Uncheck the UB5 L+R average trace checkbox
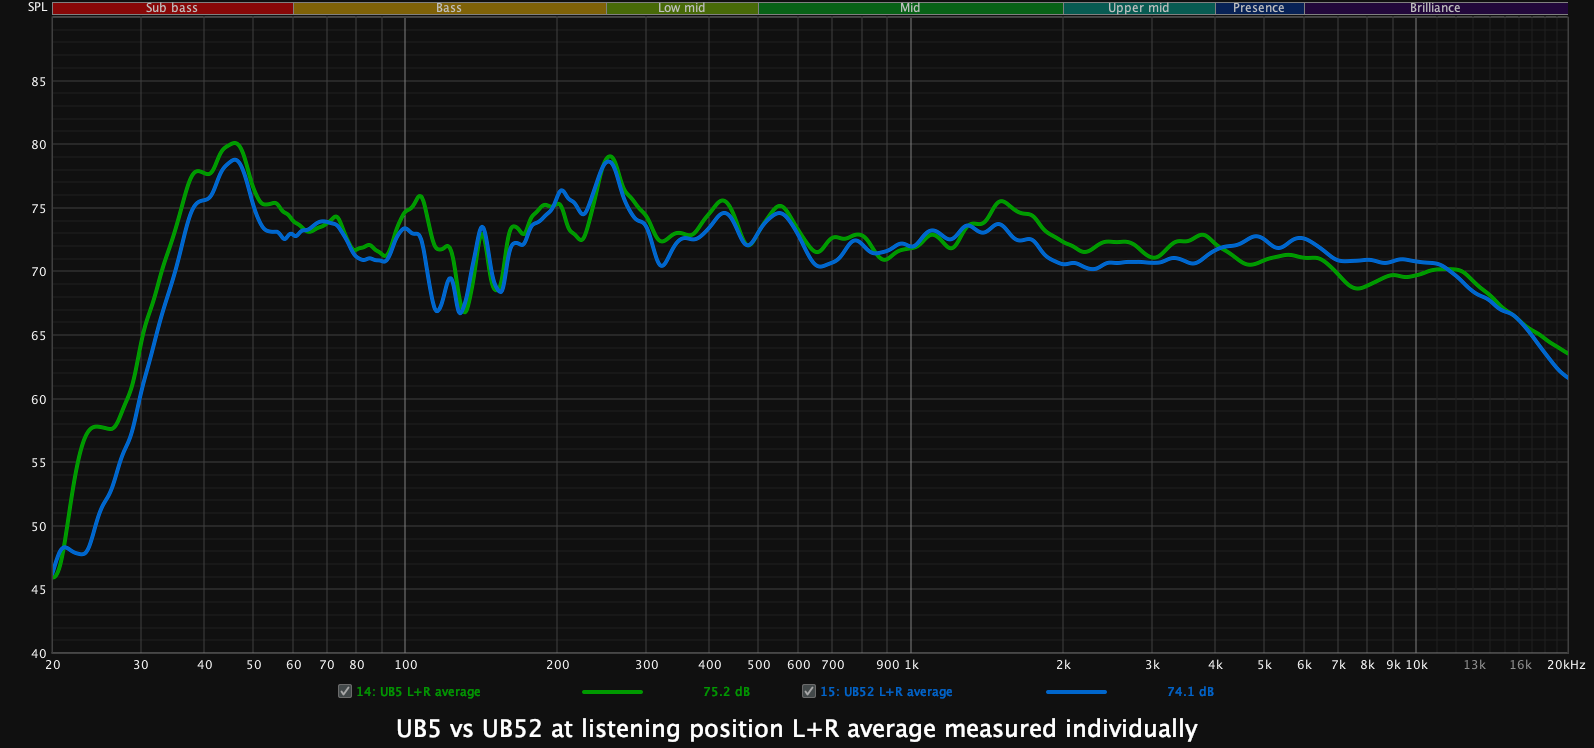 (x=345, y=691)
